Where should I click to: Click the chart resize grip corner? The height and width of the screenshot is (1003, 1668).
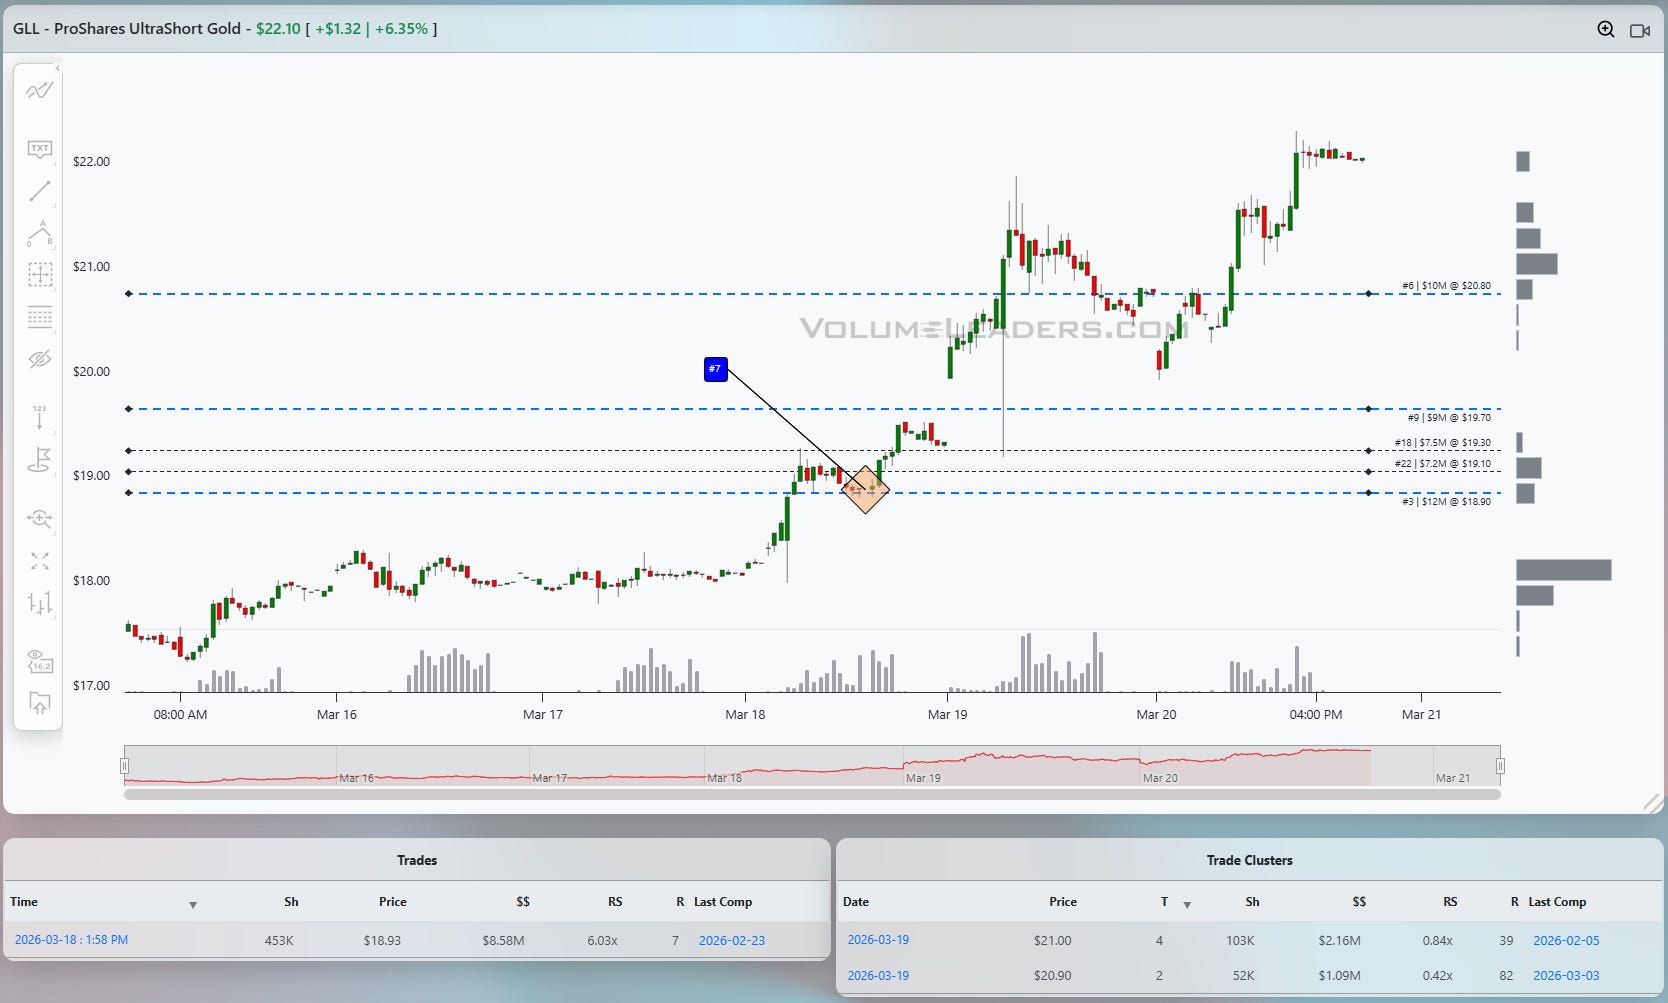coord(1653,803)
